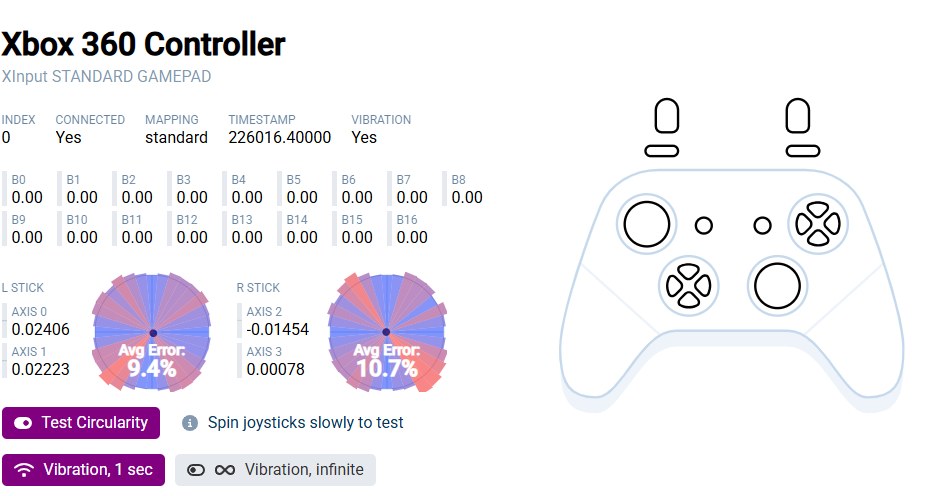This screenshot has height=496, width=933.
Task: Toggle the Test Circularity switch
Action: click(x=81, y=423)
